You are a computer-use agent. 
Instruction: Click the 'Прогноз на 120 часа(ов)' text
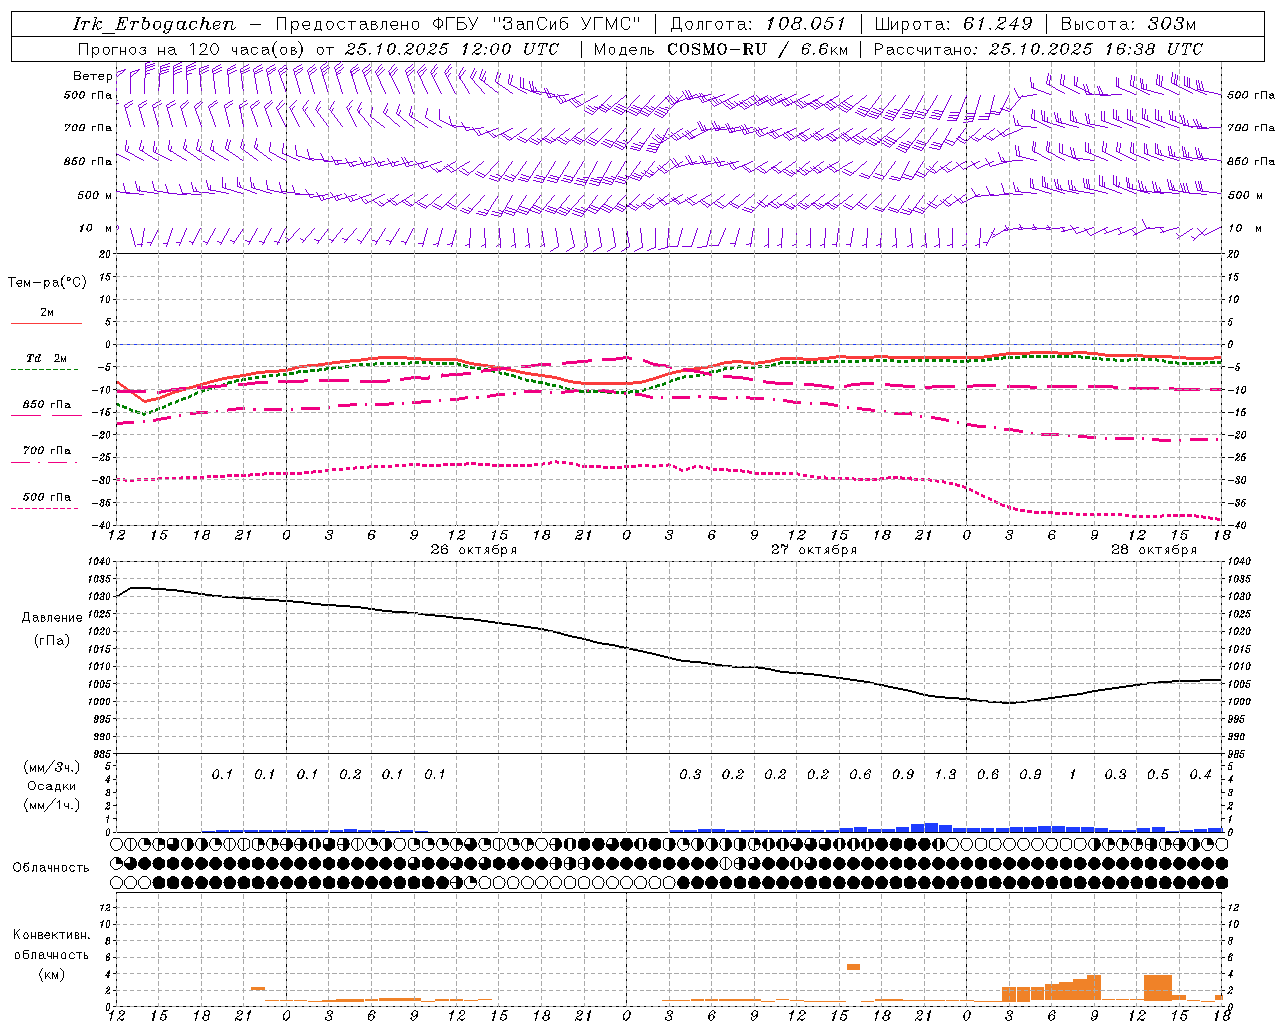click(x=192, y=49)
